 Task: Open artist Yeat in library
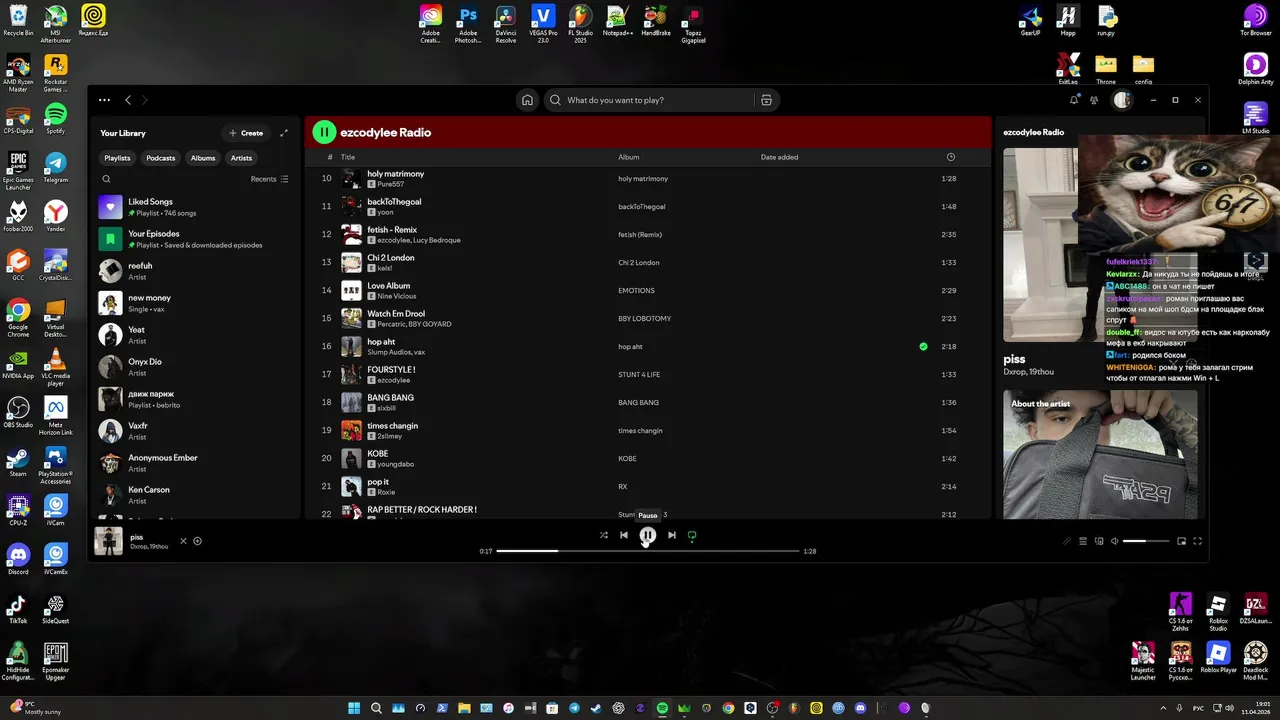tap(196, 335)
